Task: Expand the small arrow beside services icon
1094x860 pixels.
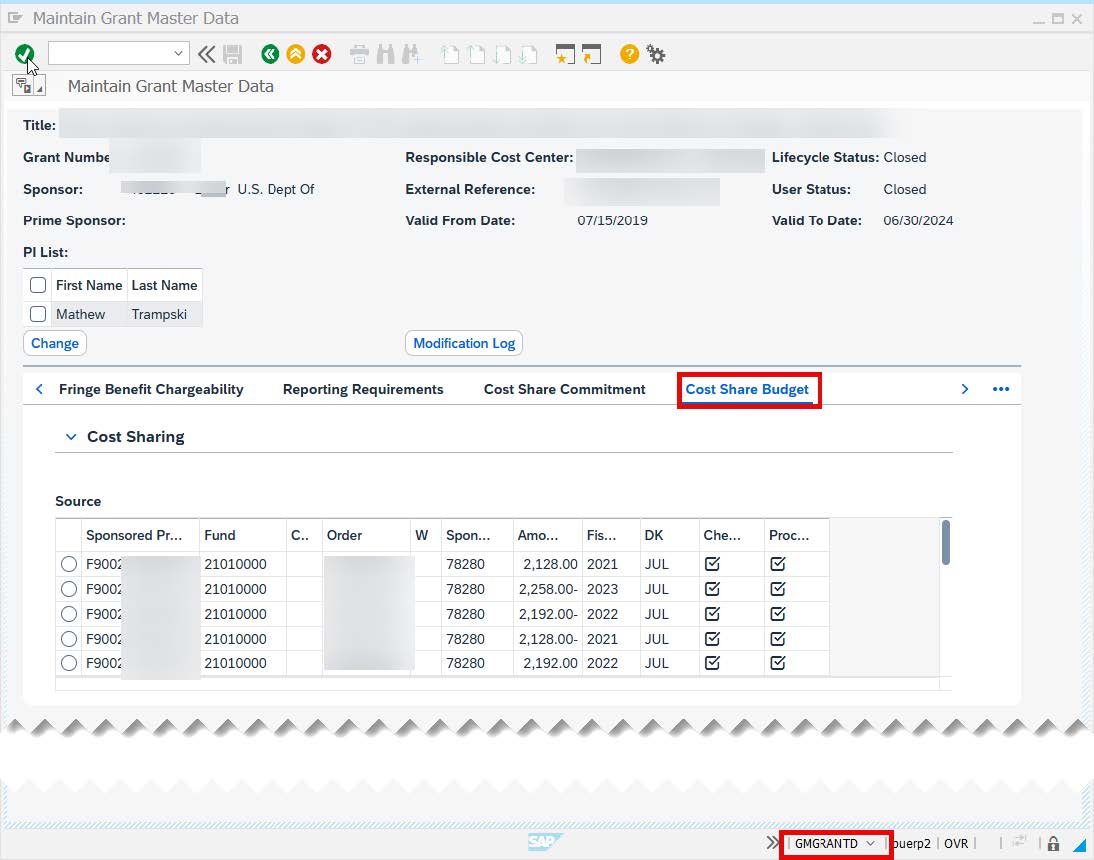Action: 40,89
